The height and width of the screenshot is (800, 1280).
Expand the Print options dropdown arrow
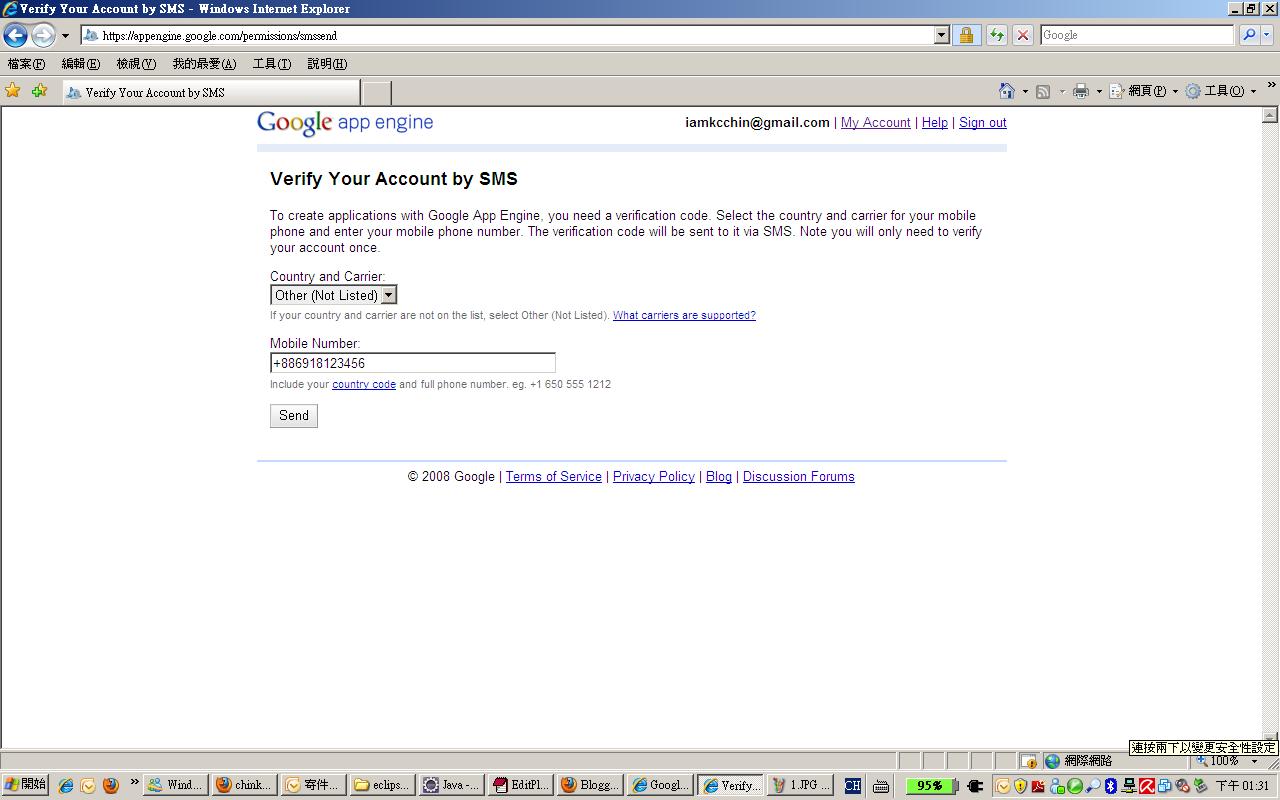(1099, 92)
